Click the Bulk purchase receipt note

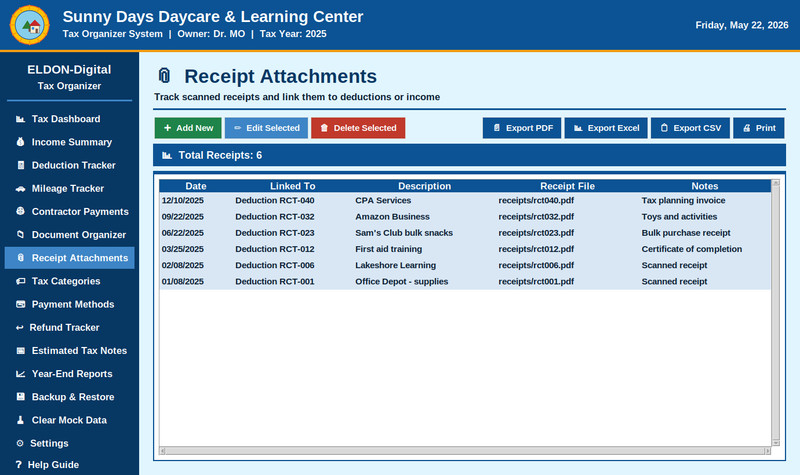(x=686, y=233)
